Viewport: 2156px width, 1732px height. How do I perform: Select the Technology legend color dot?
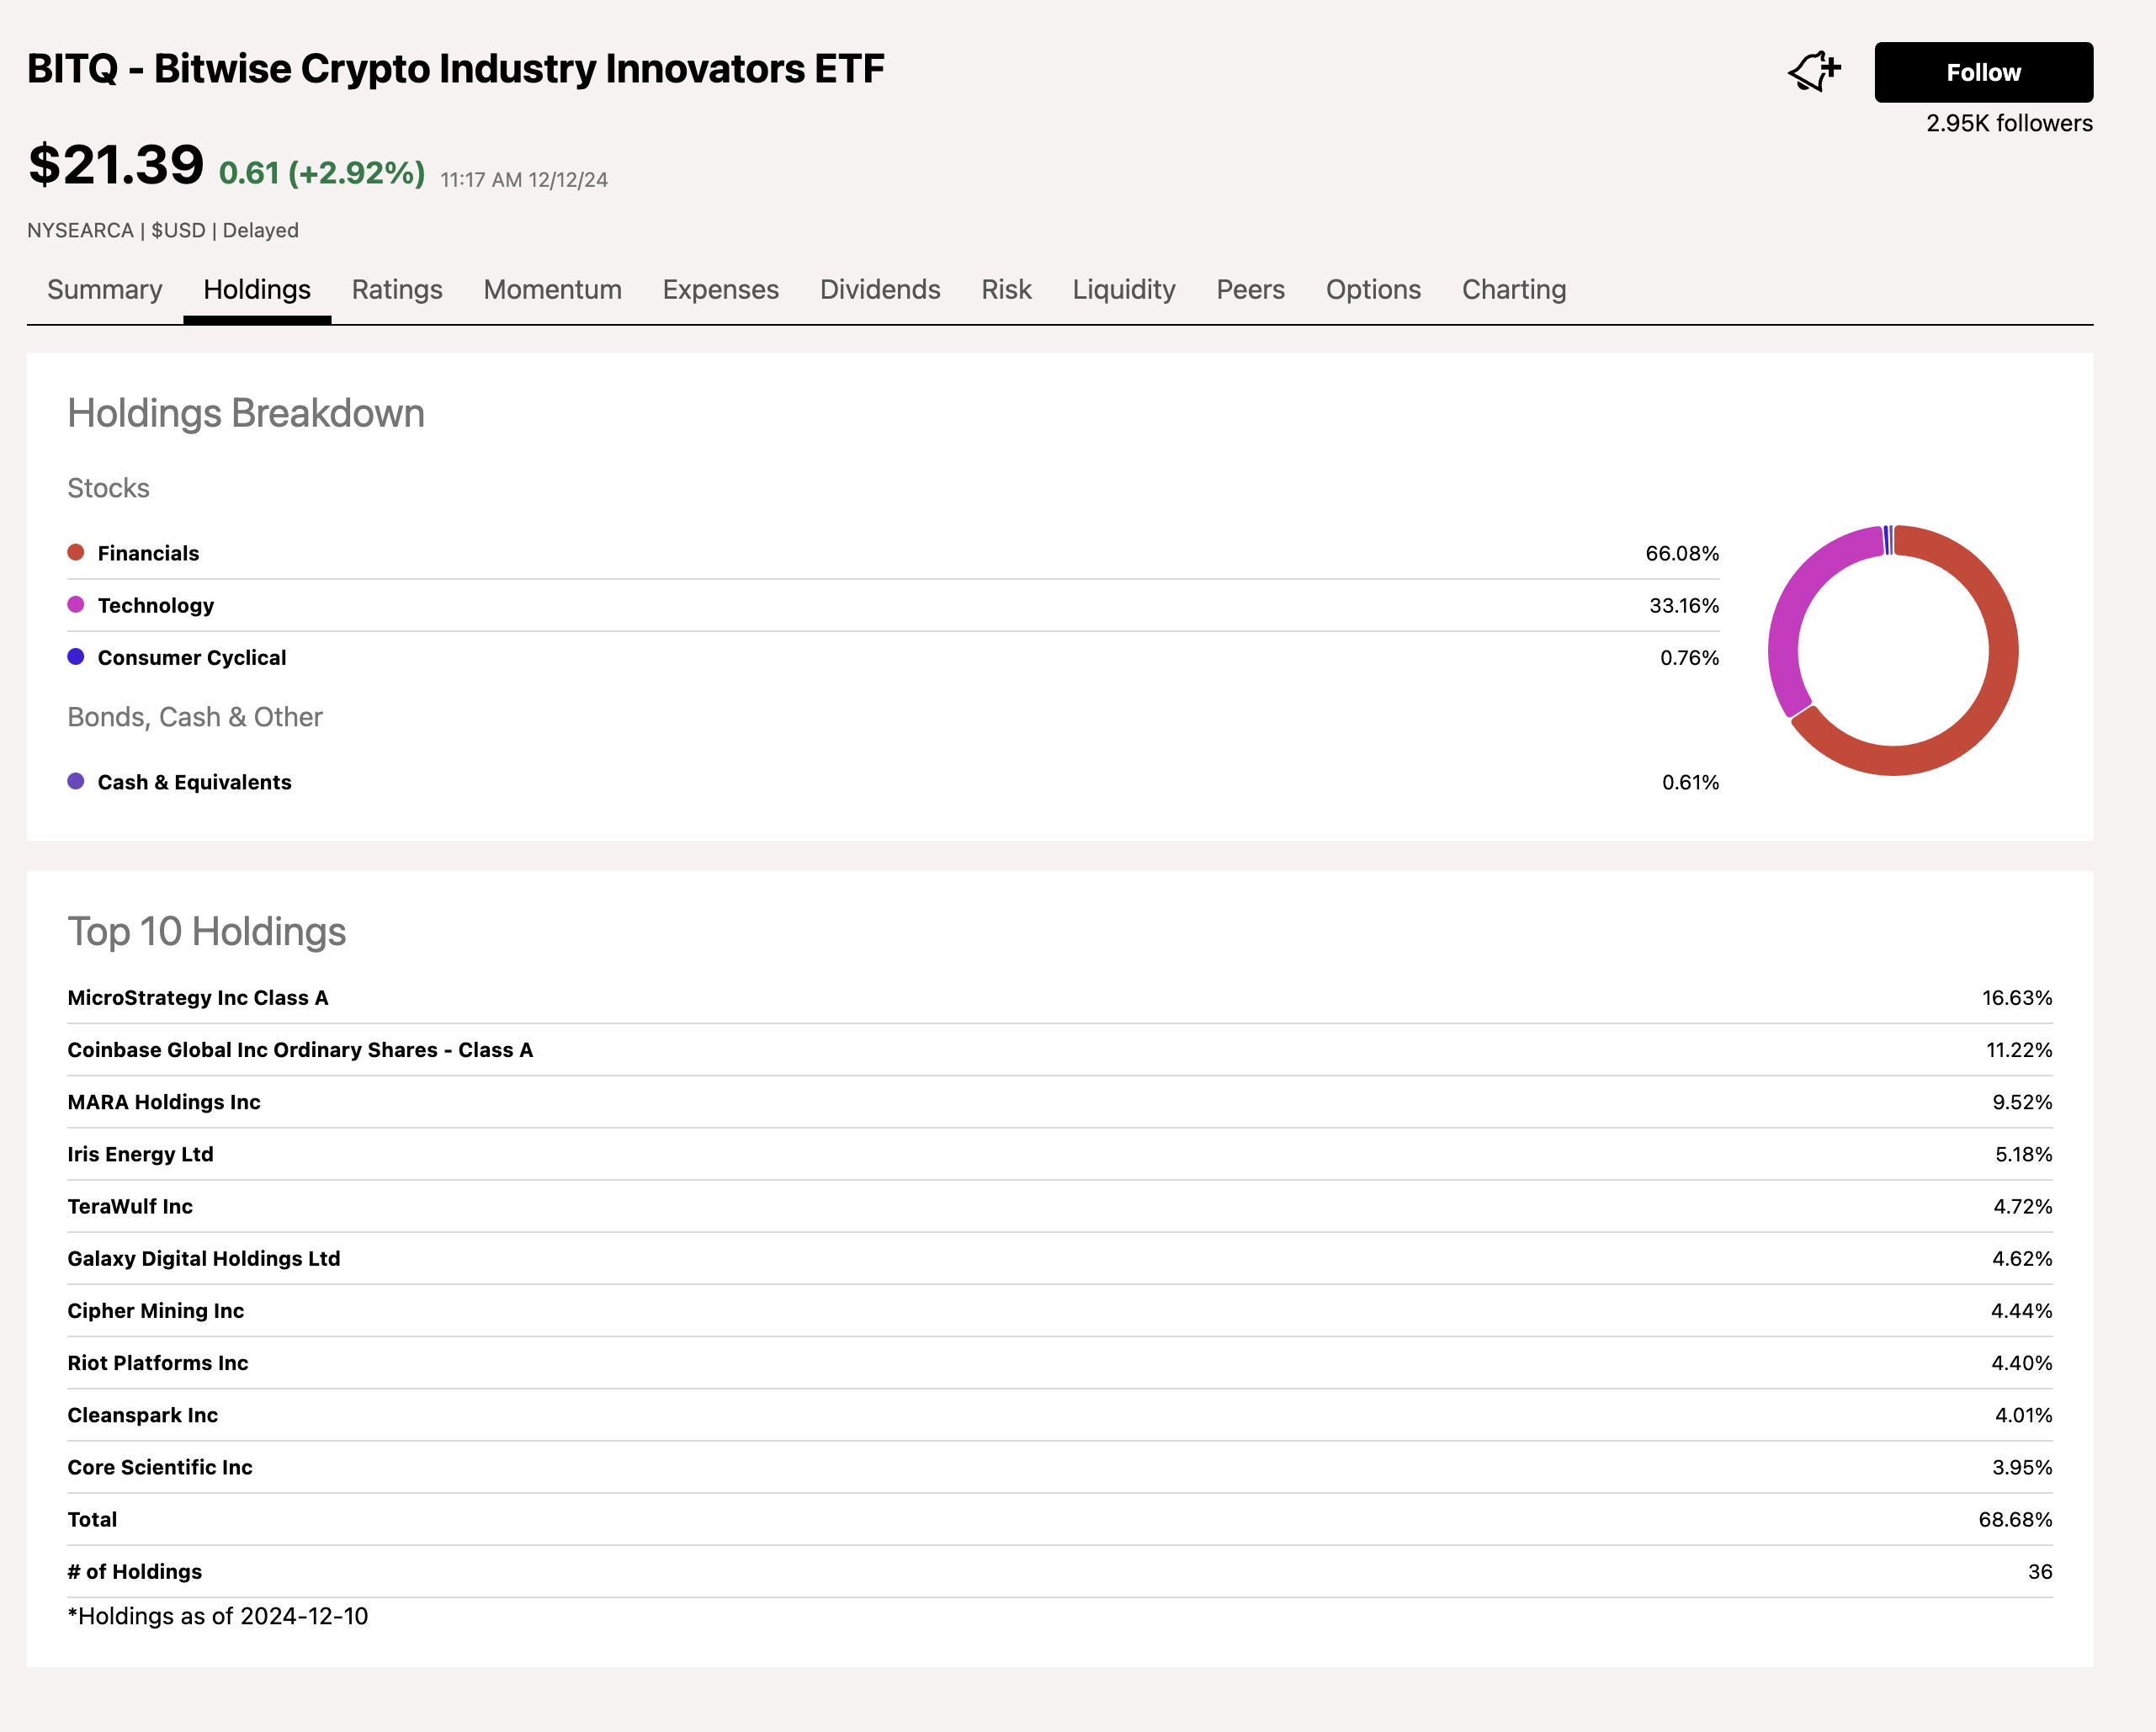[x=75, y=605]
